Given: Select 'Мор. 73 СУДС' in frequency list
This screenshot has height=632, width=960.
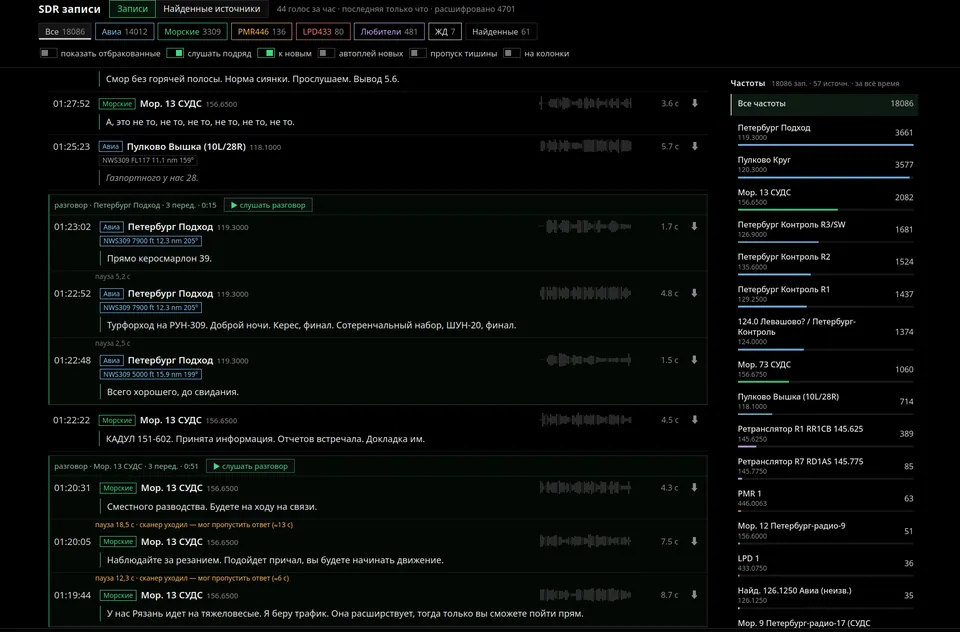Looking at the screenshot, I should [x=825, y=369].
